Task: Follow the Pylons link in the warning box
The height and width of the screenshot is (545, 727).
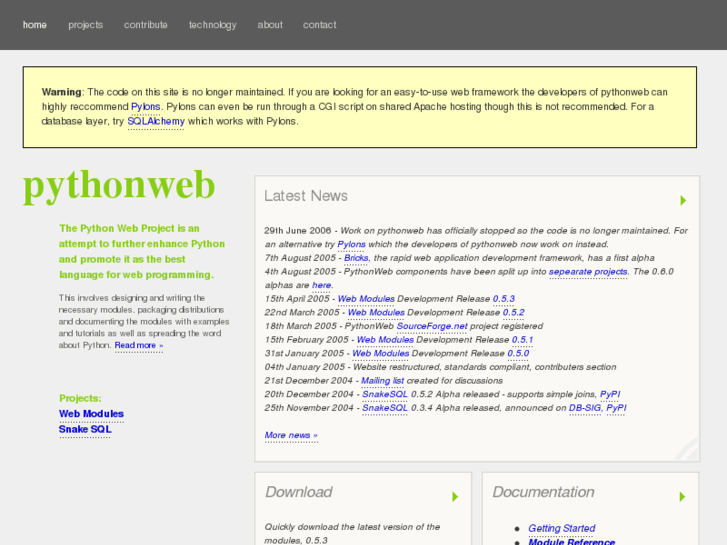Action: [x=146, y=107]
